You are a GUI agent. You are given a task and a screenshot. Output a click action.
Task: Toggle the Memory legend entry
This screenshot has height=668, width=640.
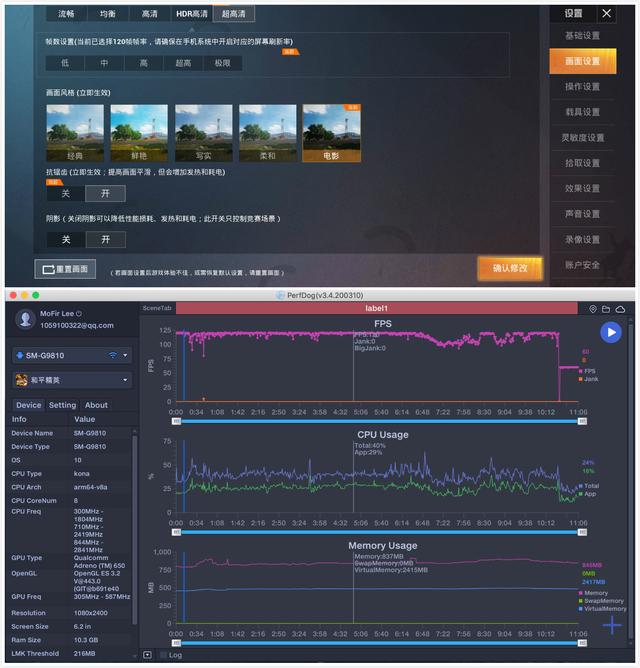click(x=593, y=593)
